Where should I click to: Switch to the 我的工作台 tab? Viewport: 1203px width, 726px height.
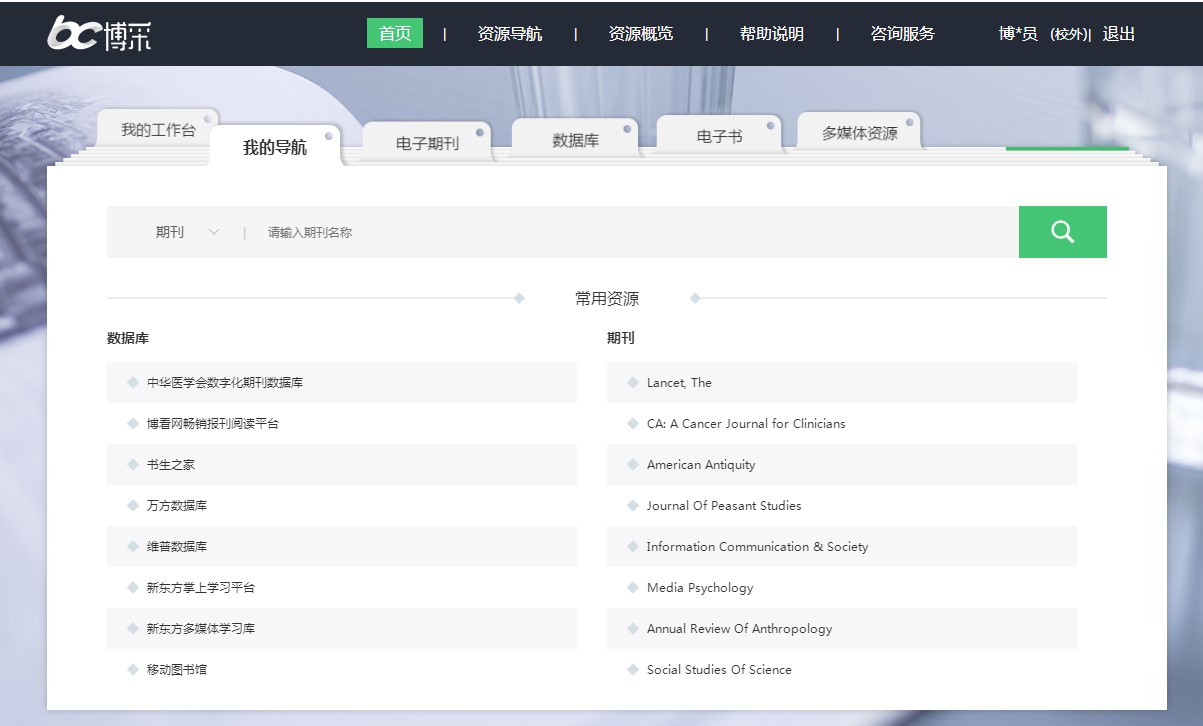point(158,130)
